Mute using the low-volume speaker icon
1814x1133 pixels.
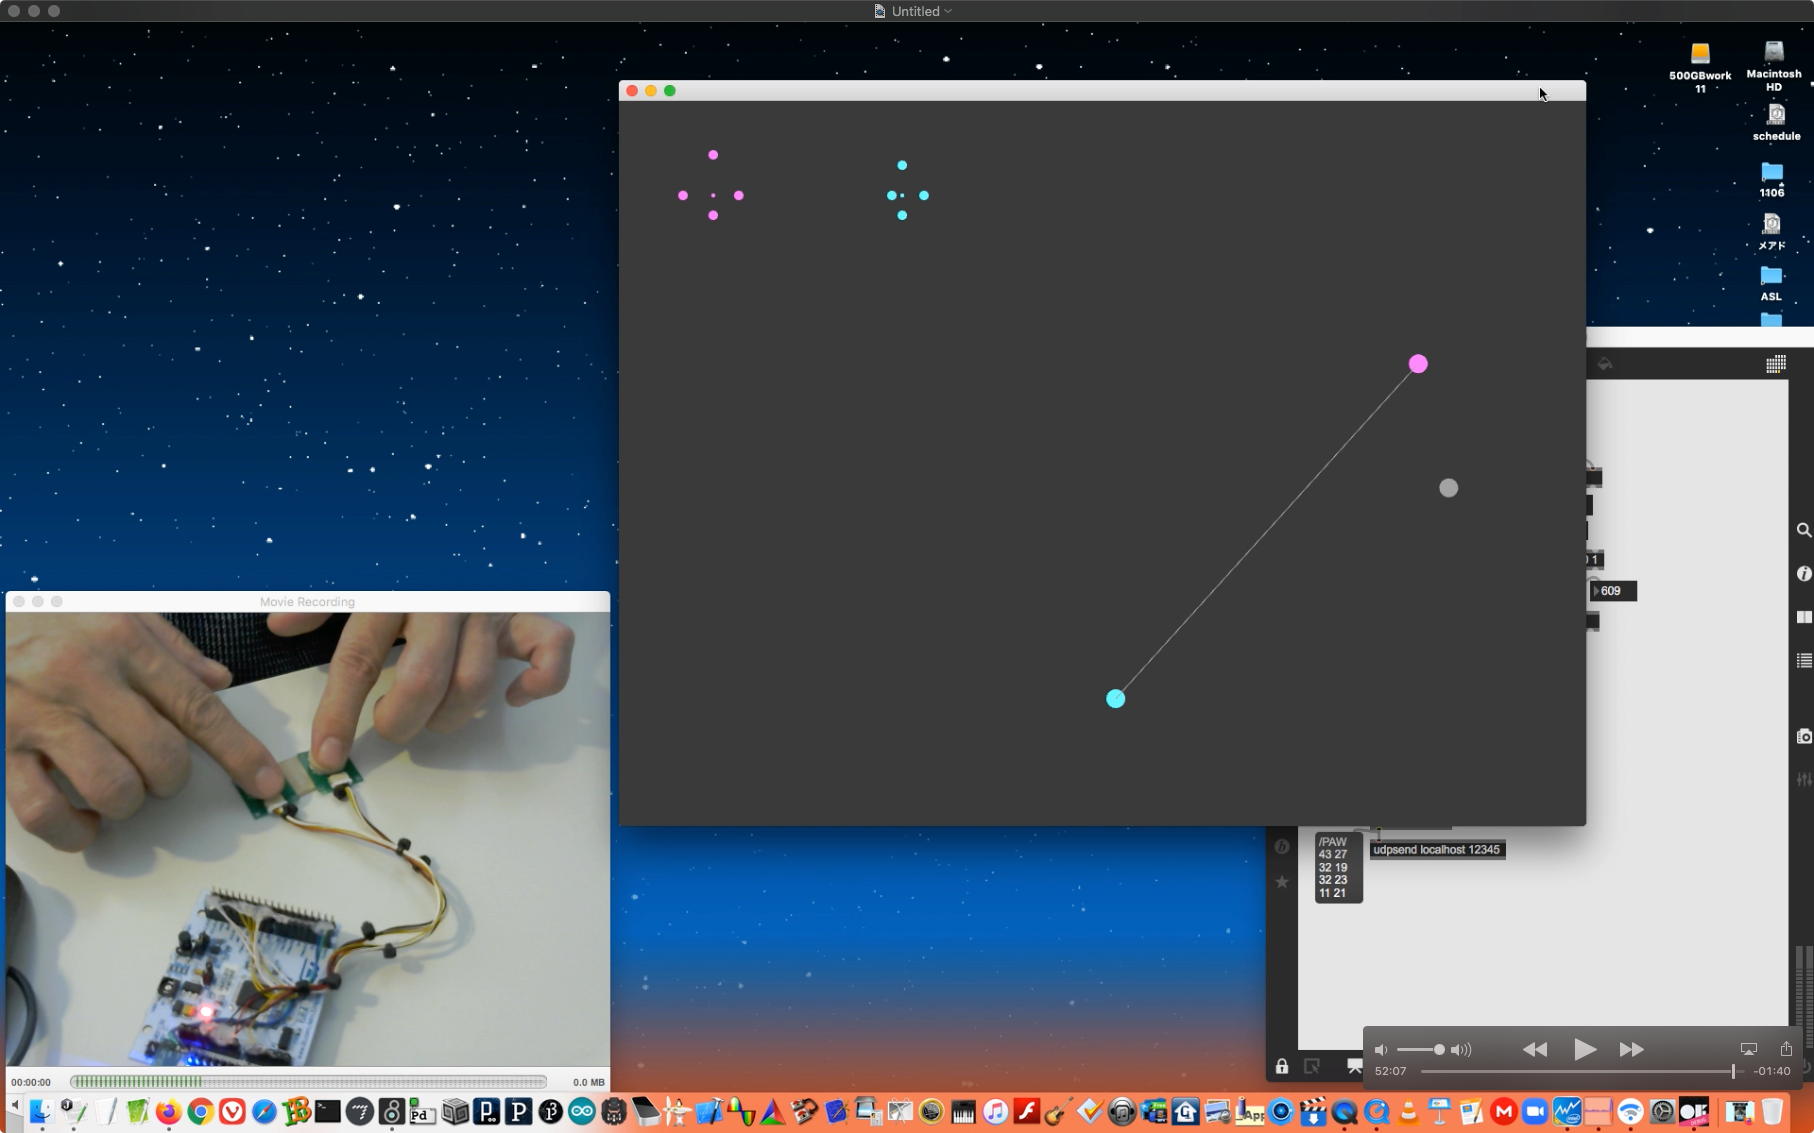click(x=1381, y=1049)
